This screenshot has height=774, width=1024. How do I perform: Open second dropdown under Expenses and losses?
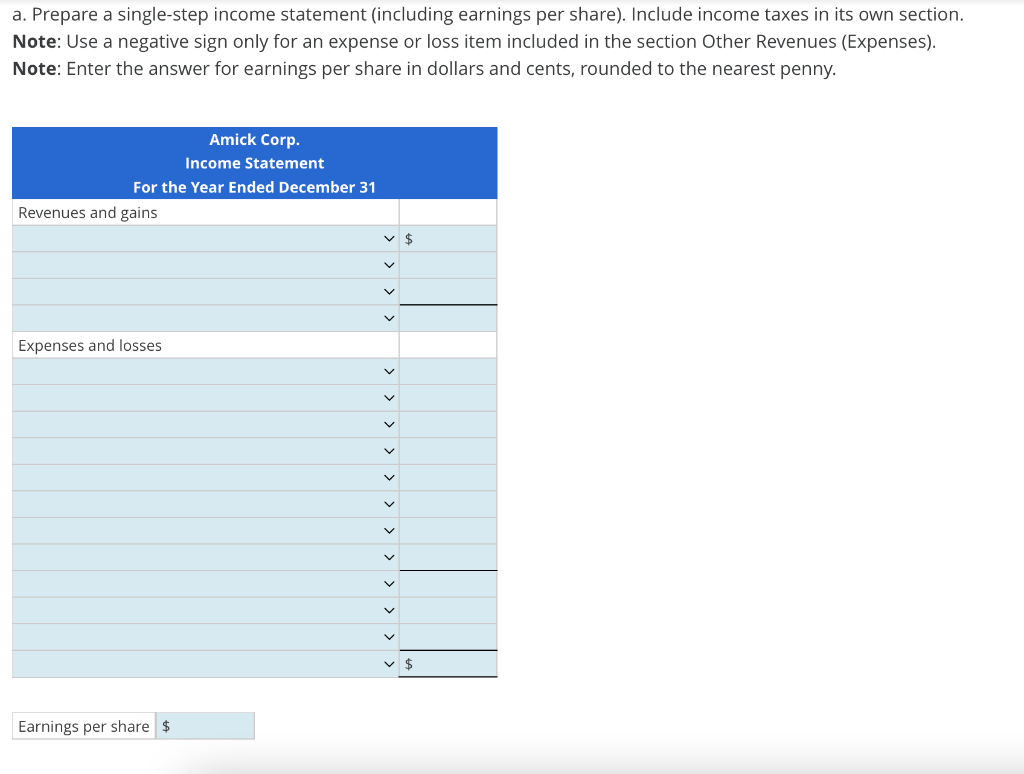point(205,398)
